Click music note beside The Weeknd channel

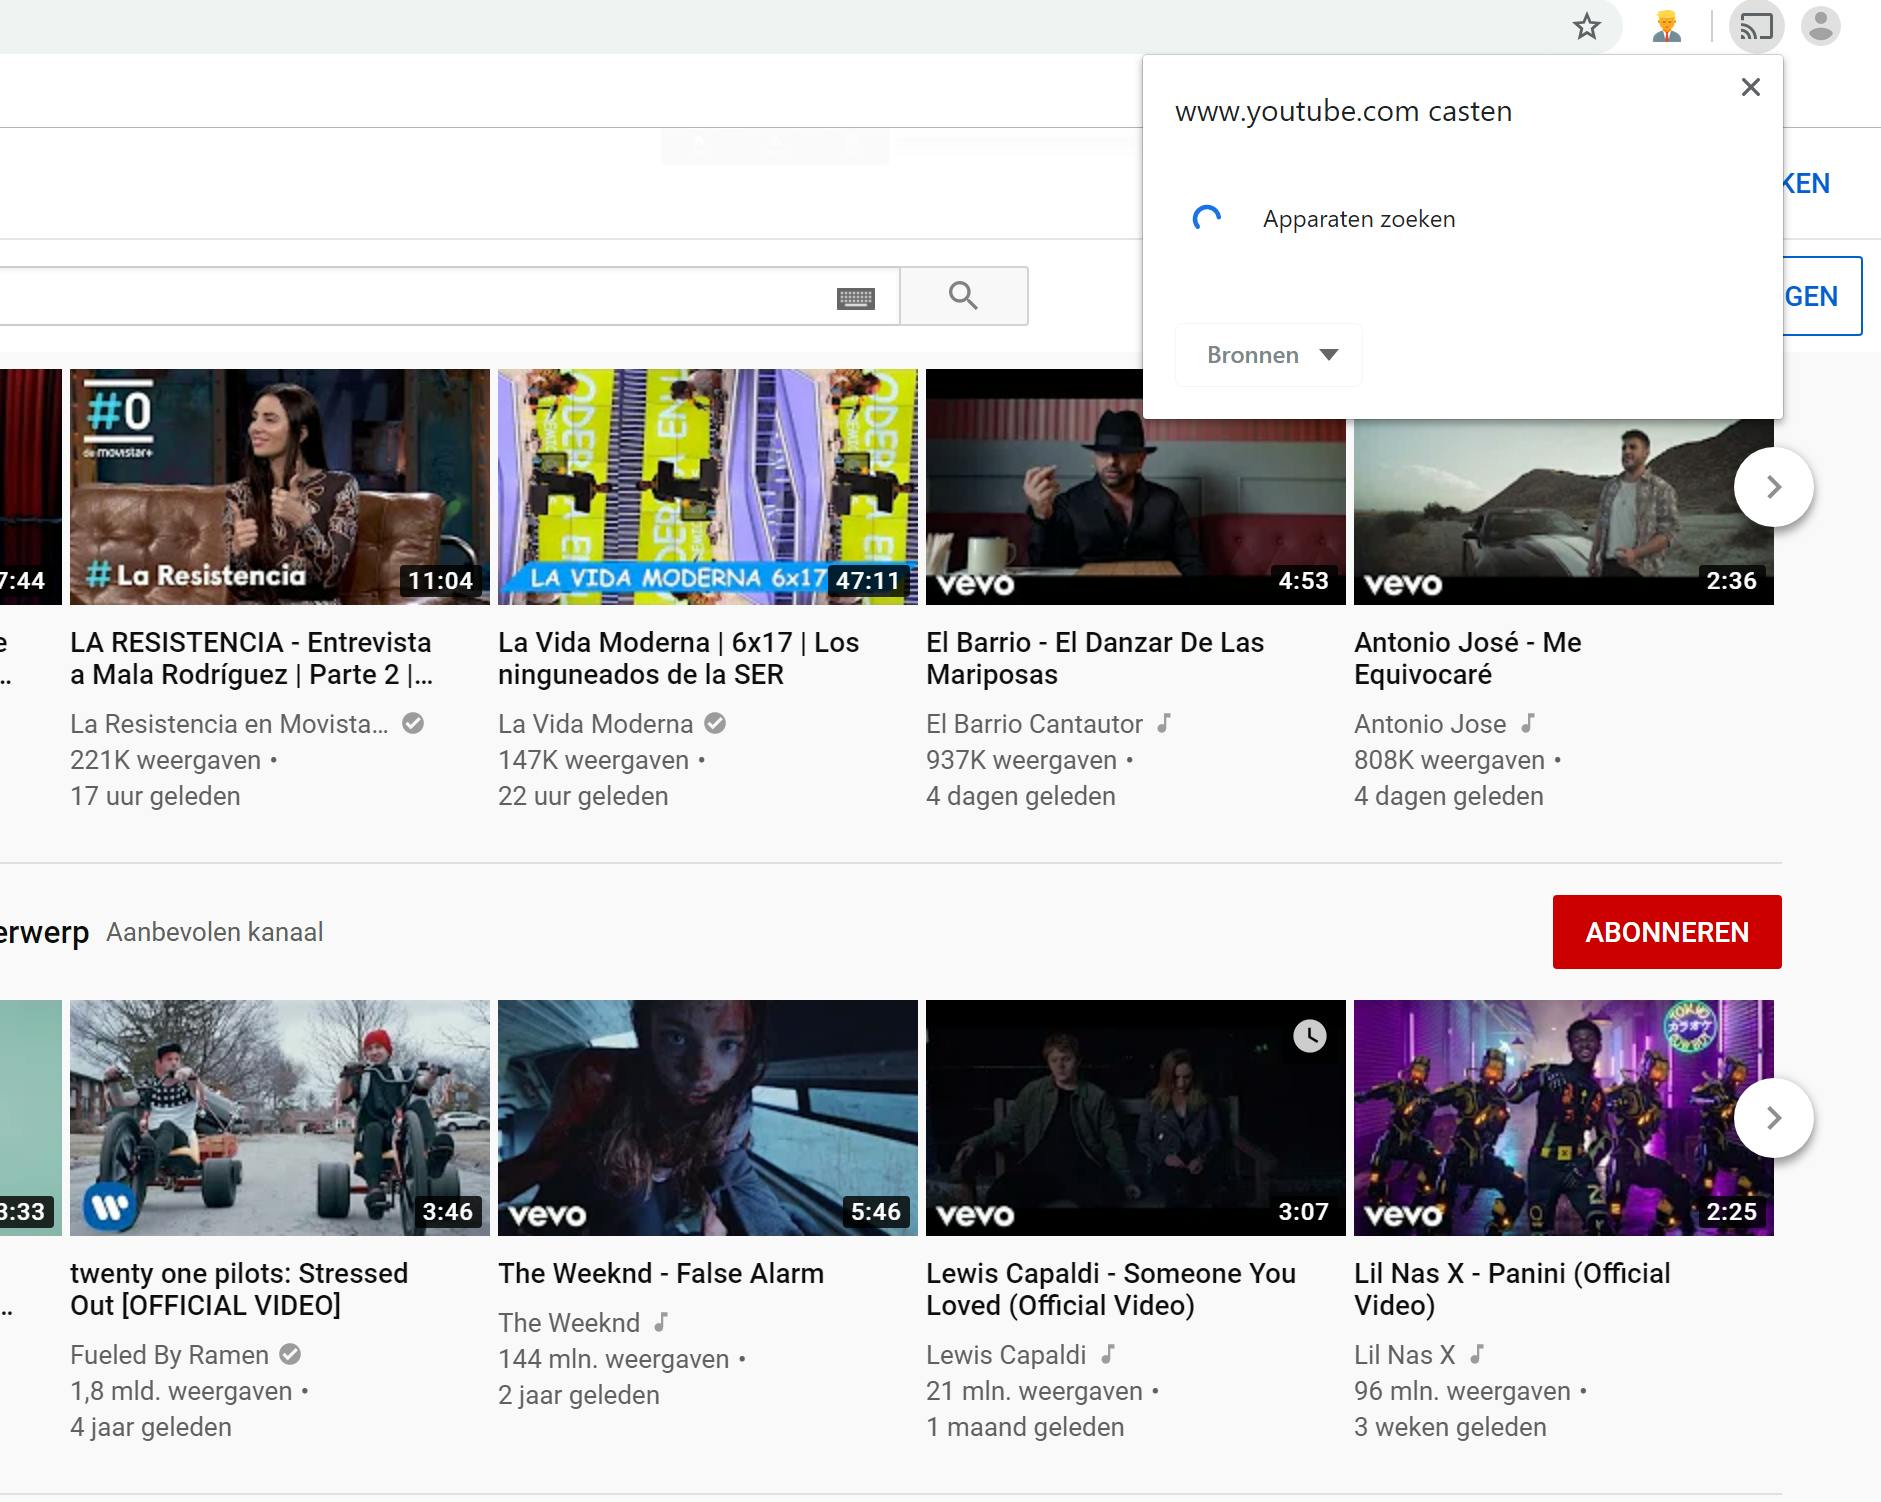pyautogui.click(x=661, y=1322)
